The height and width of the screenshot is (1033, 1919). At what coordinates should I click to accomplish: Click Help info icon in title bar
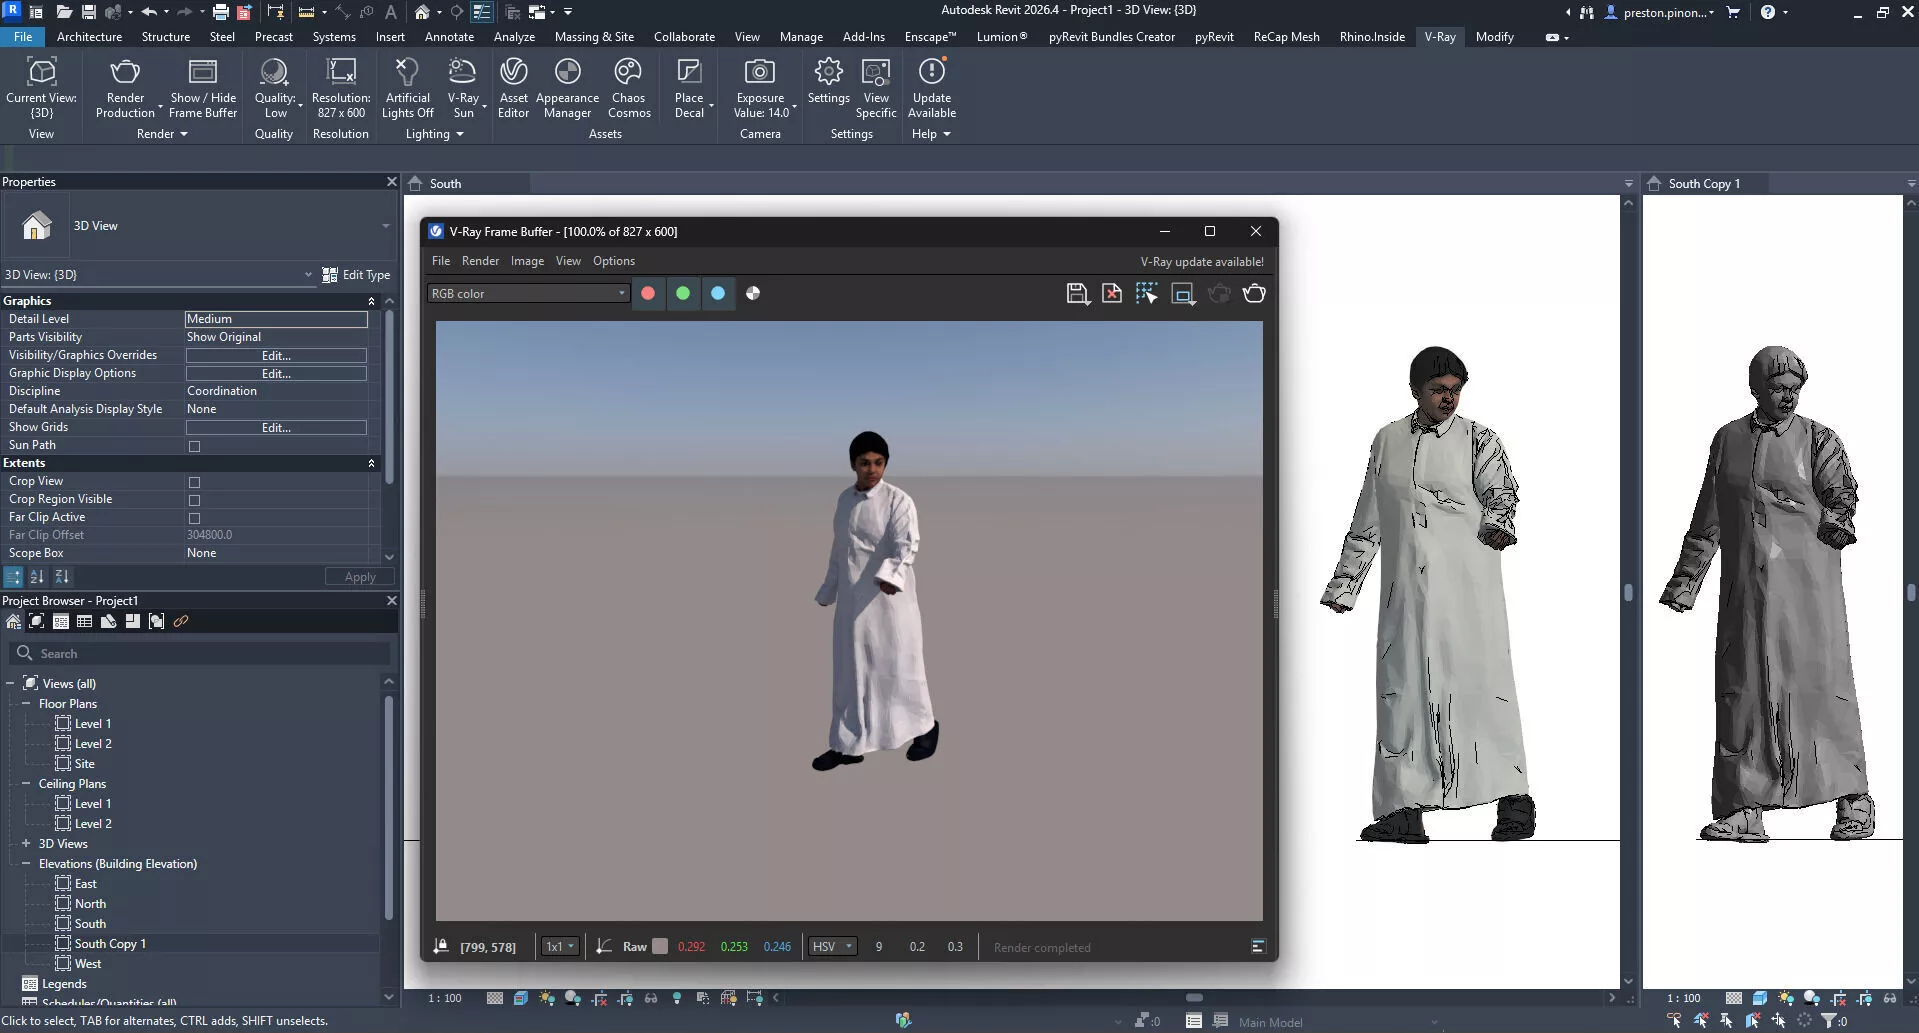click(1768, 12)
